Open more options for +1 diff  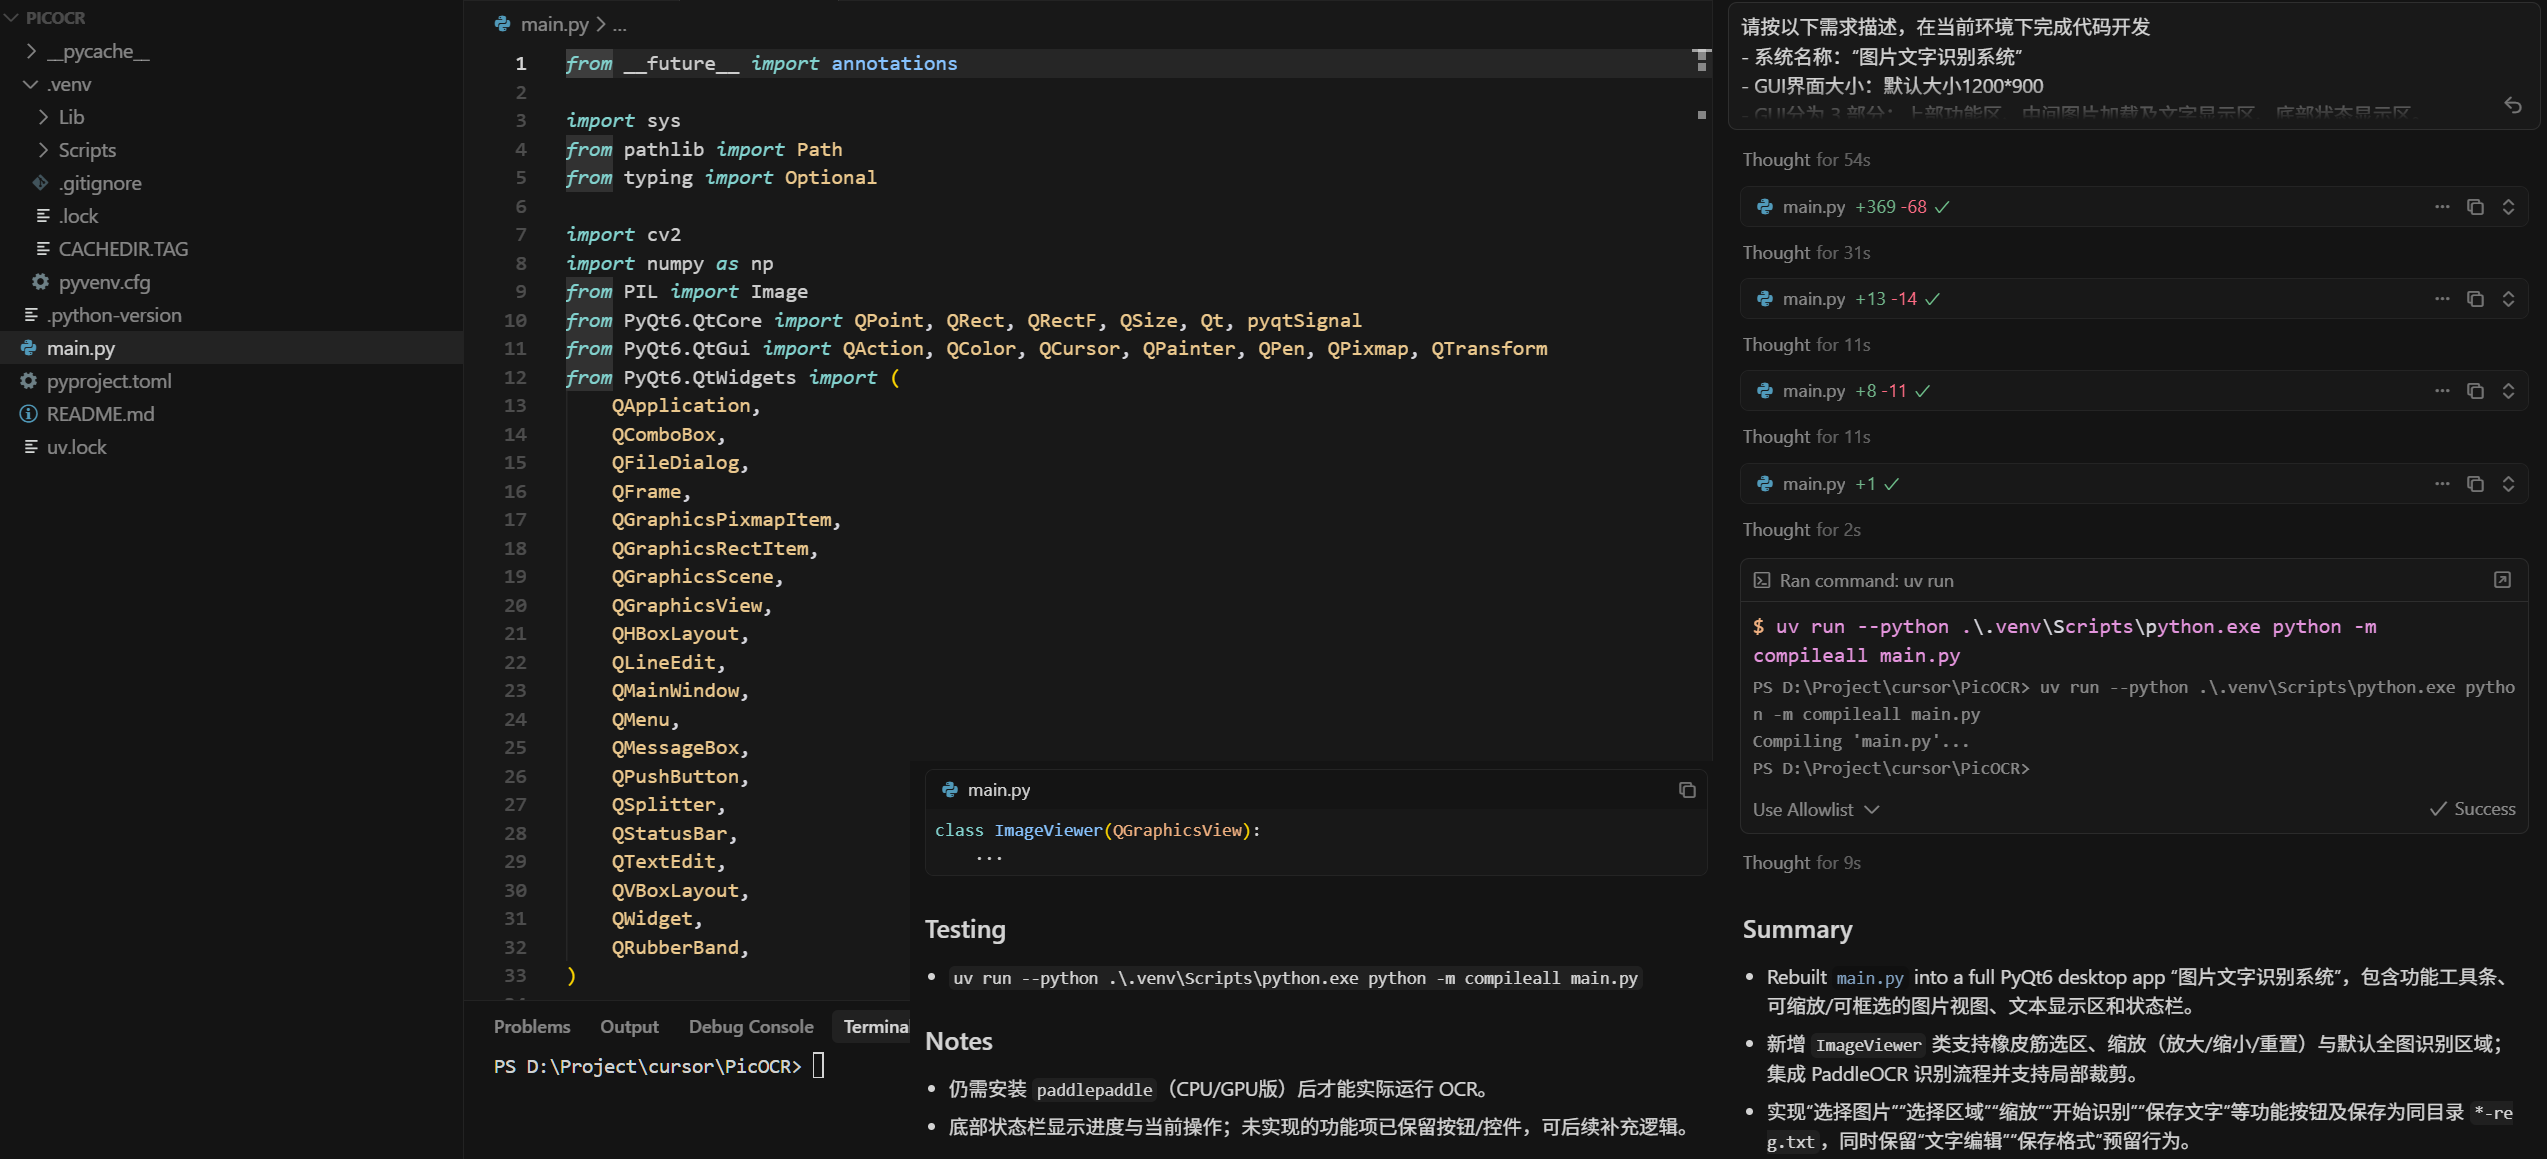(2442, 484)
